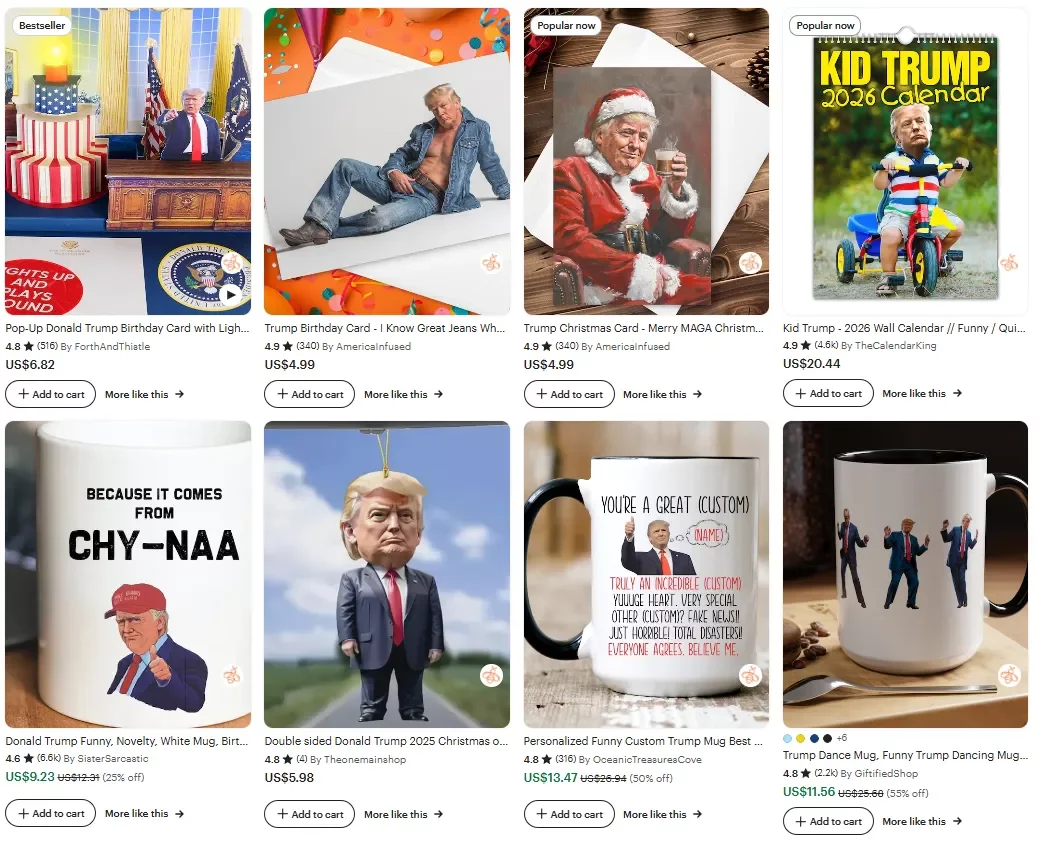
Task: See more like the Trump Christmas Card
Action: (662, 394)
